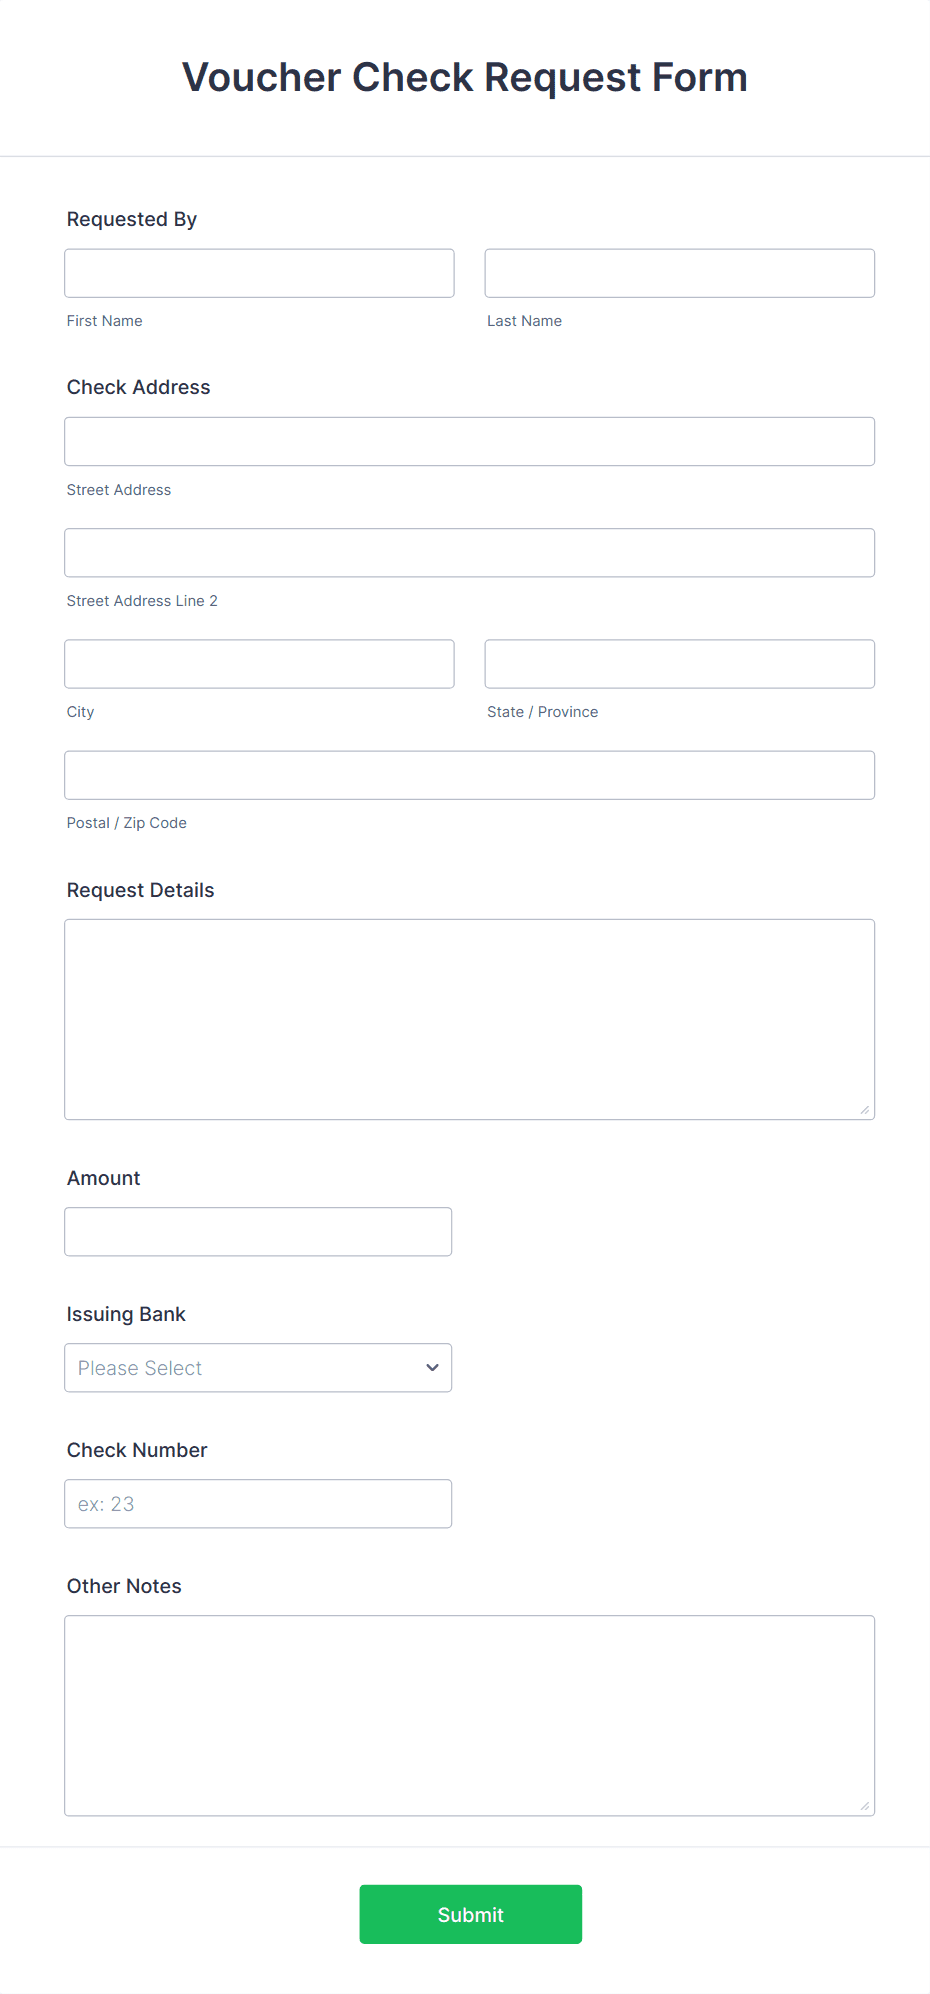The image size is (930, 1994).
Task: Click the Postal / Zip Code field
Action: click(x=469, y=774)
